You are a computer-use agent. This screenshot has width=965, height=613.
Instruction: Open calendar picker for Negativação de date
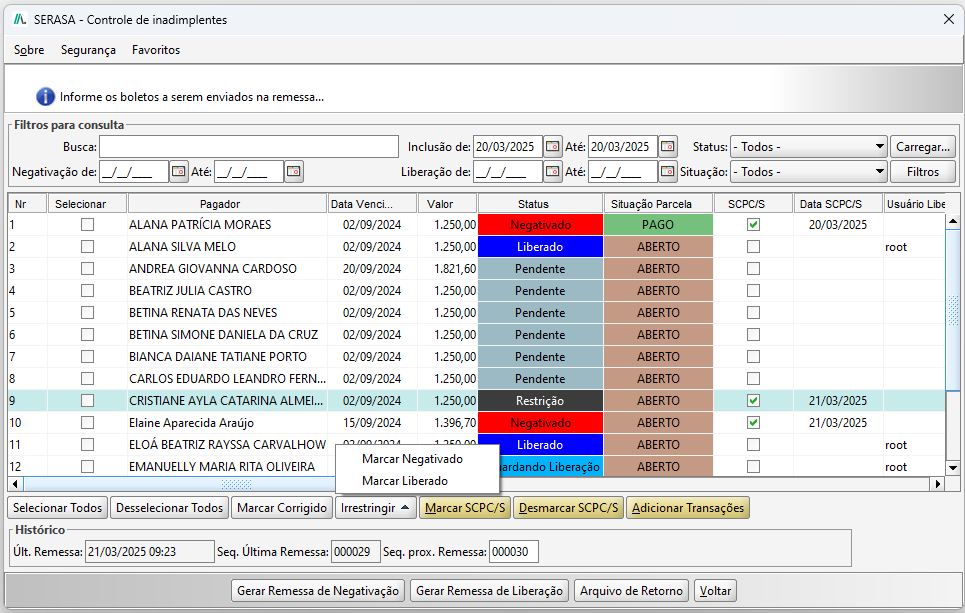click(x=178, y=171)
